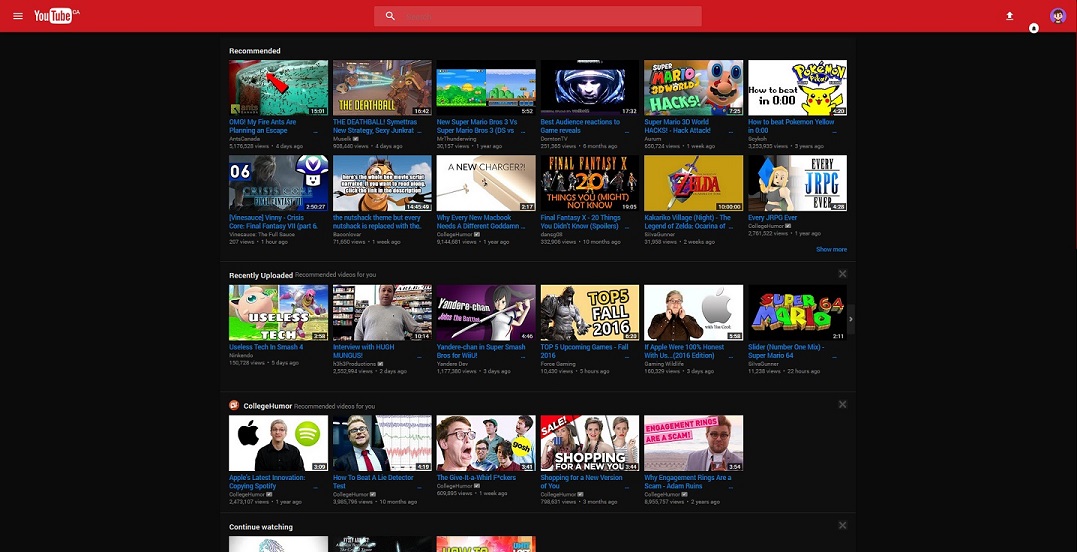This screenshot has height=552, width=1077.
Task: Dismiss the CollegeHumor recommendations section
Action: [842, 404]
